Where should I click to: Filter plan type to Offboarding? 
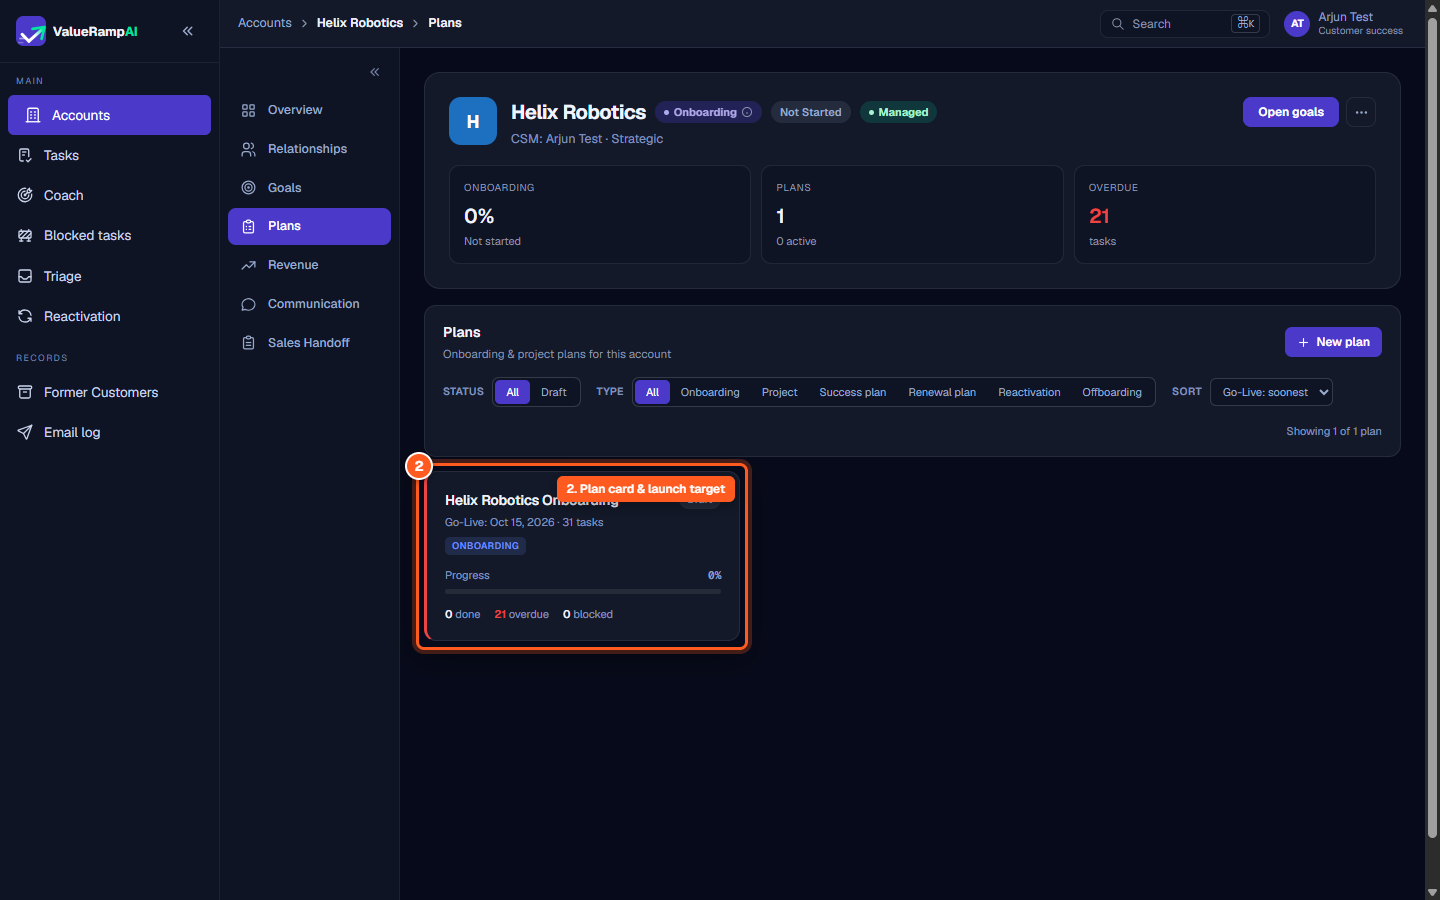1112,392
